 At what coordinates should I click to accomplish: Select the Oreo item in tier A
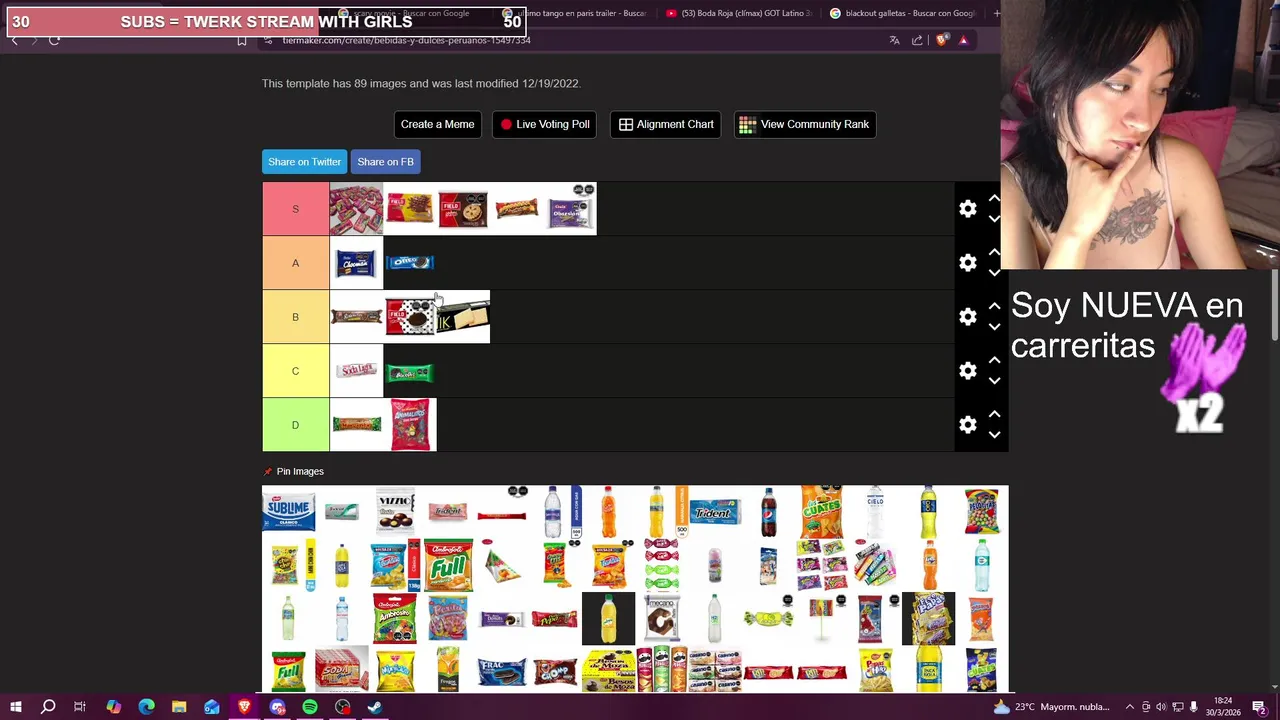tap(410, 263)
